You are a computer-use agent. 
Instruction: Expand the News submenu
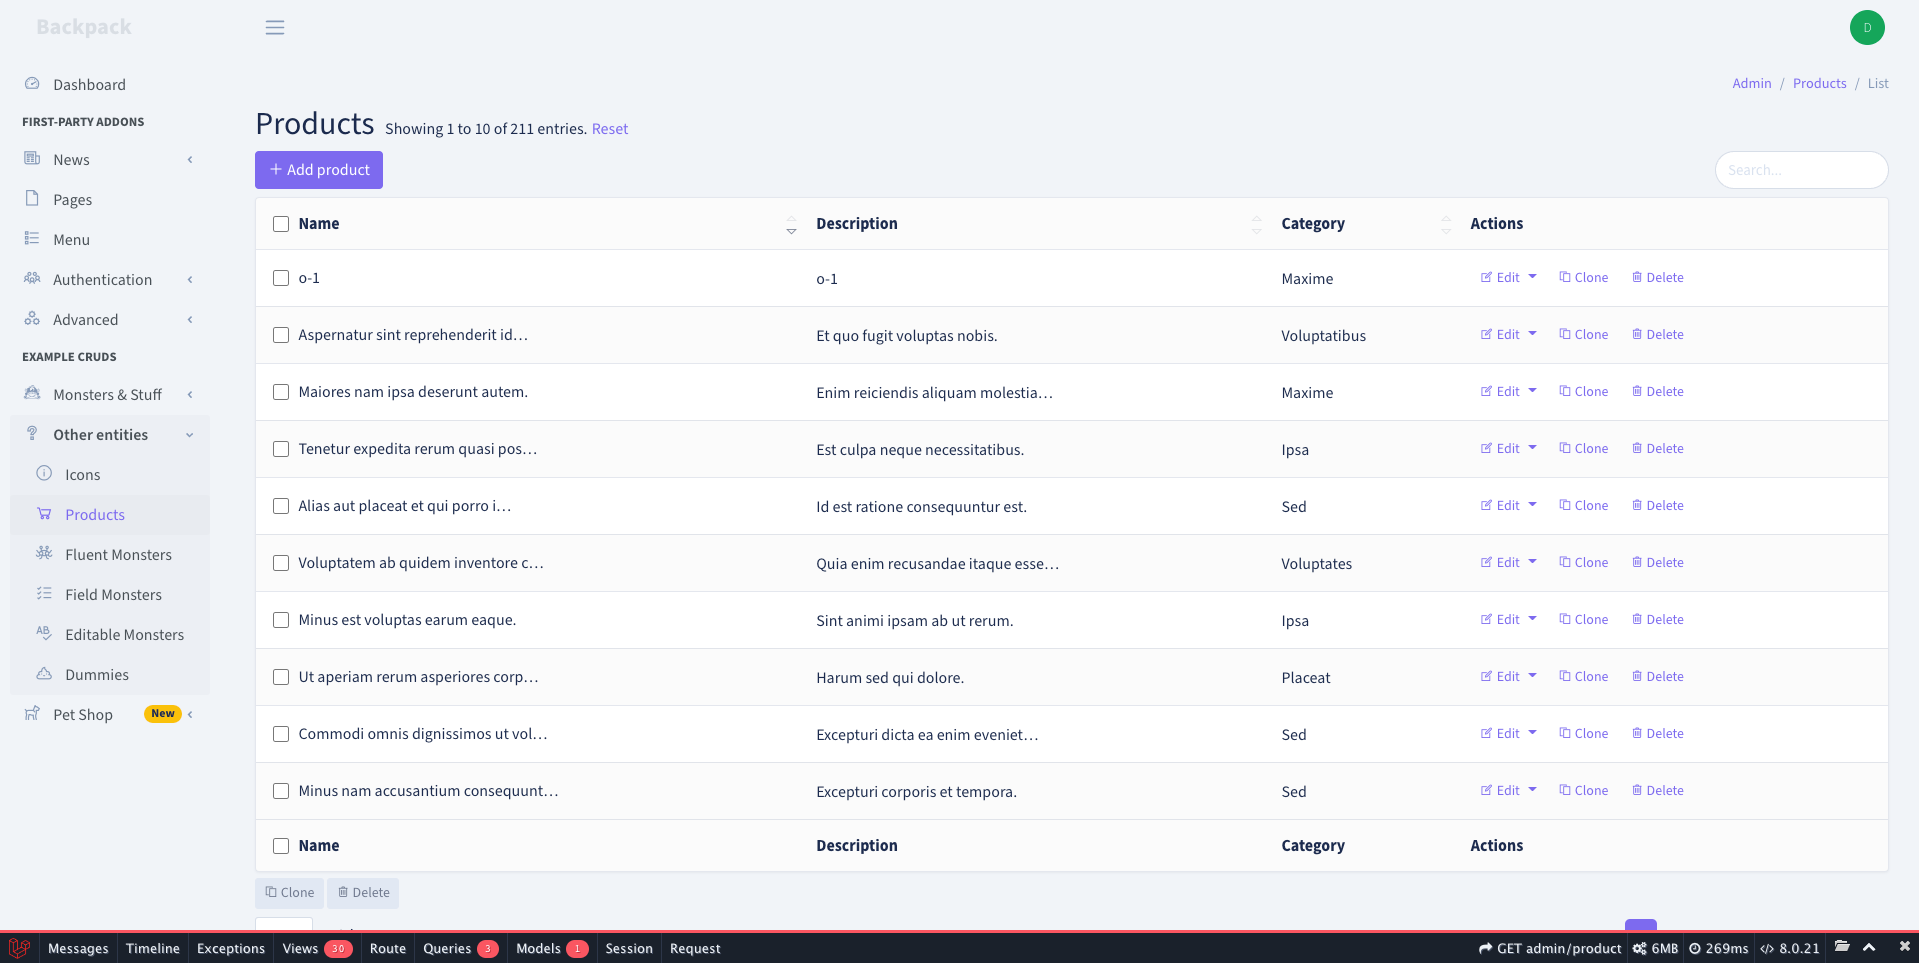pos(110,160)
